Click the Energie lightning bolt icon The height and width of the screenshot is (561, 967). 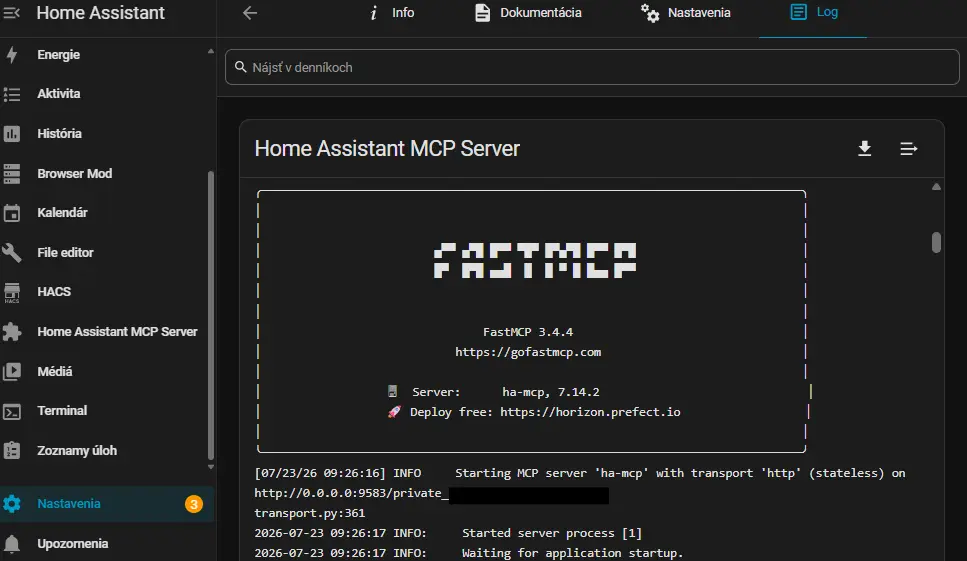coord(12,55)
